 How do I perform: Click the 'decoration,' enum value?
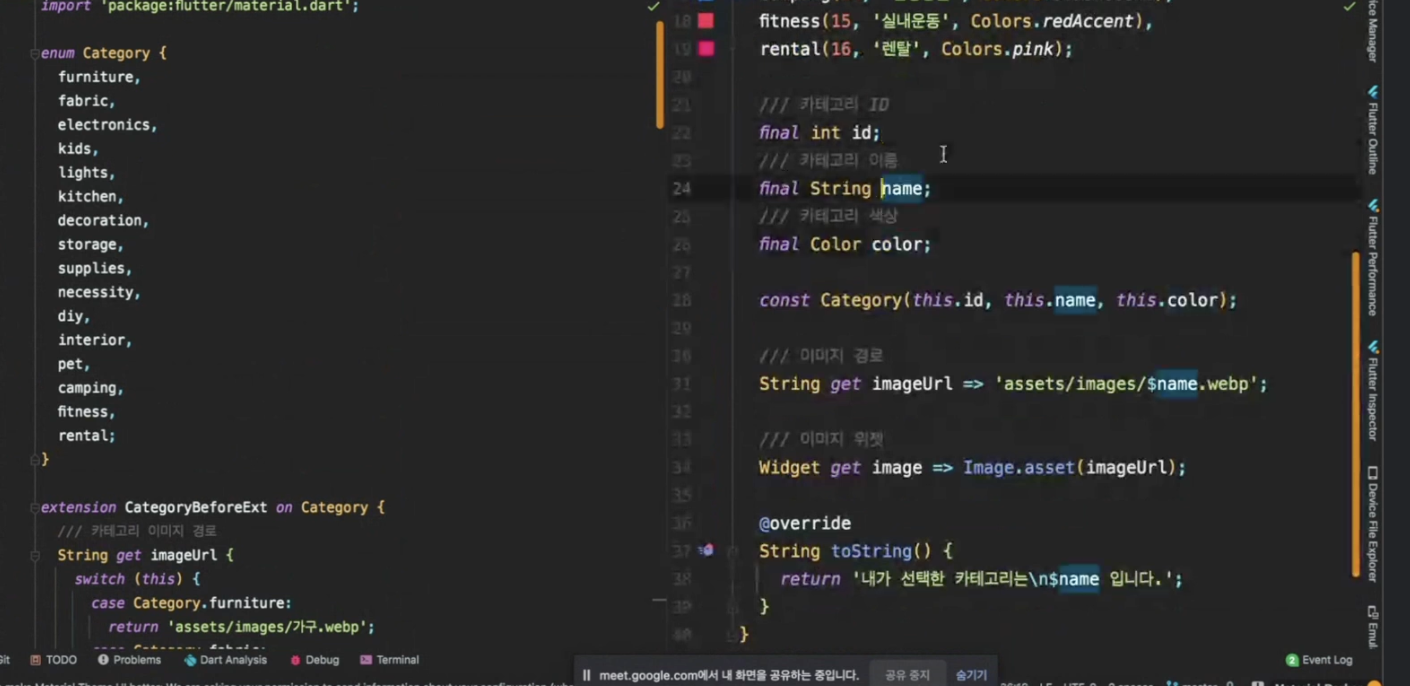coord(103,221)
